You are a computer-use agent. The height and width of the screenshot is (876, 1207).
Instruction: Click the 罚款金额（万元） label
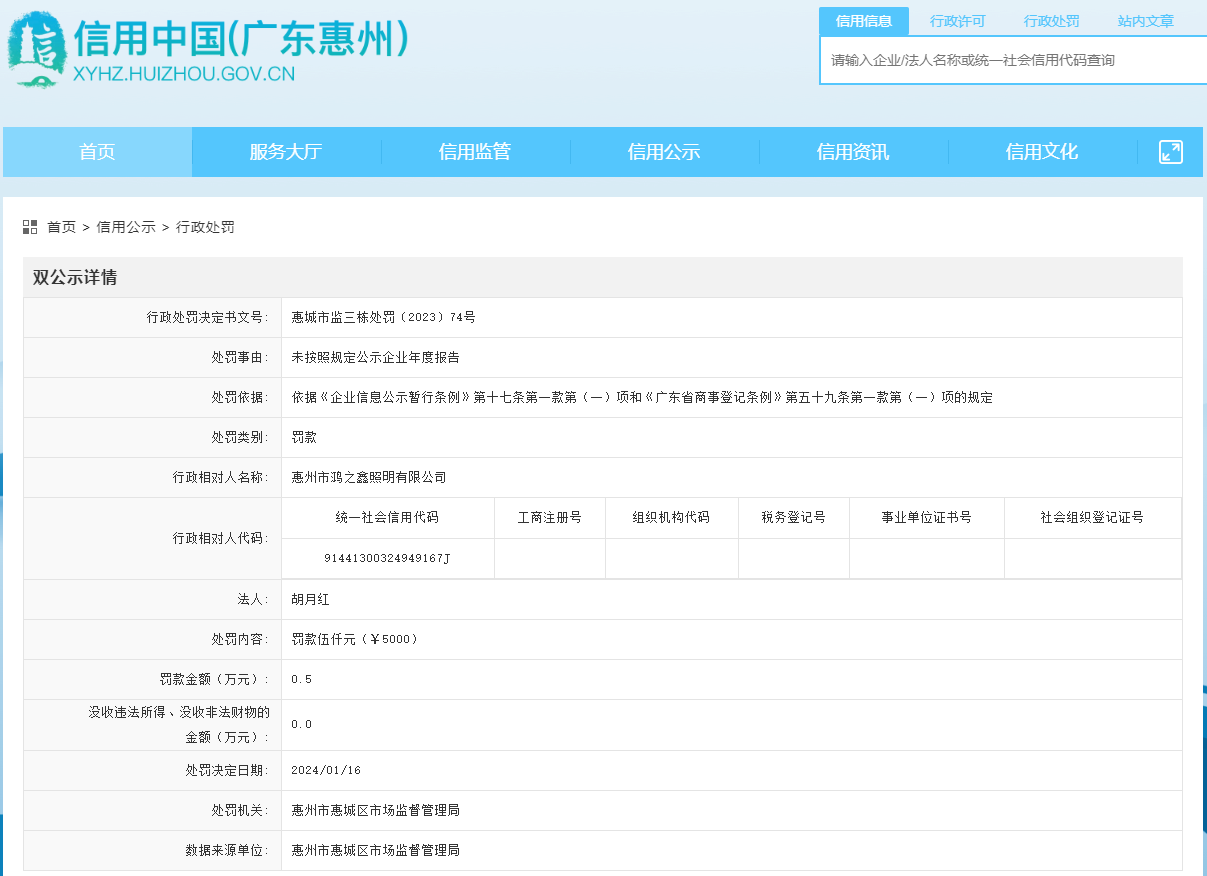click(x=215, y=679)
